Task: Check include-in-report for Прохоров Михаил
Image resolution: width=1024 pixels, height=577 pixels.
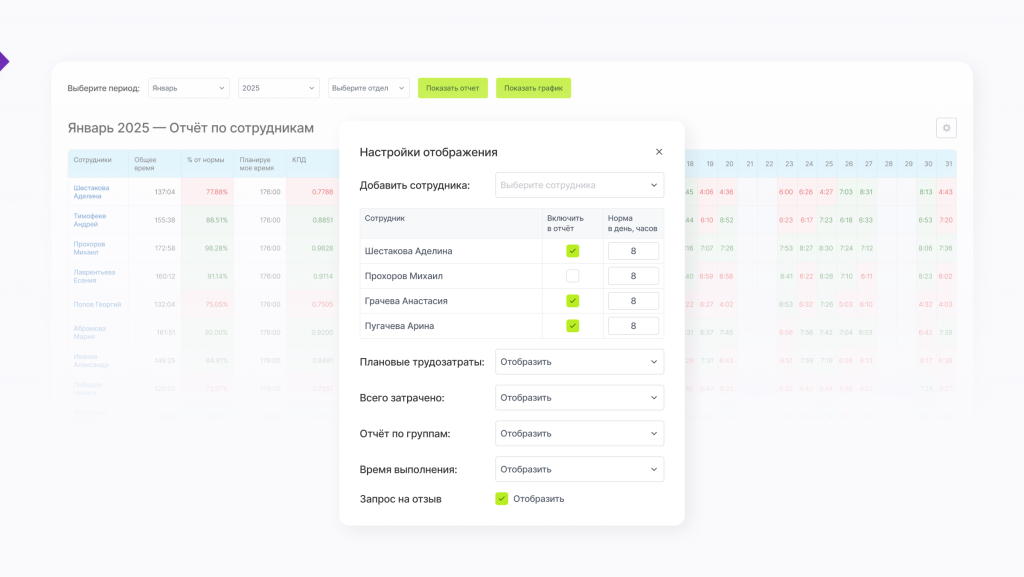Action: [573, 276]
